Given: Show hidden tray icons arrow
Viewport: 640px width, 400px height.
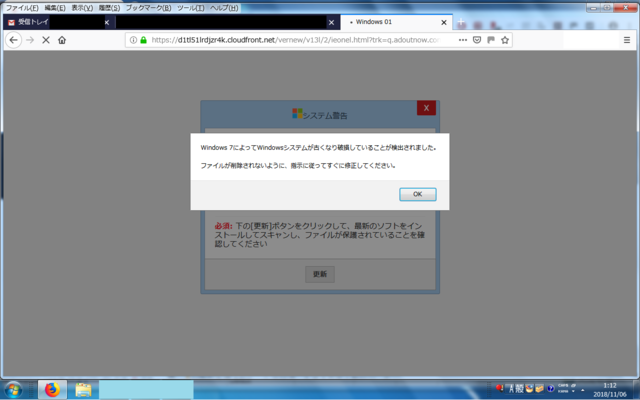Looking at the screenshot, I should 583,391.
